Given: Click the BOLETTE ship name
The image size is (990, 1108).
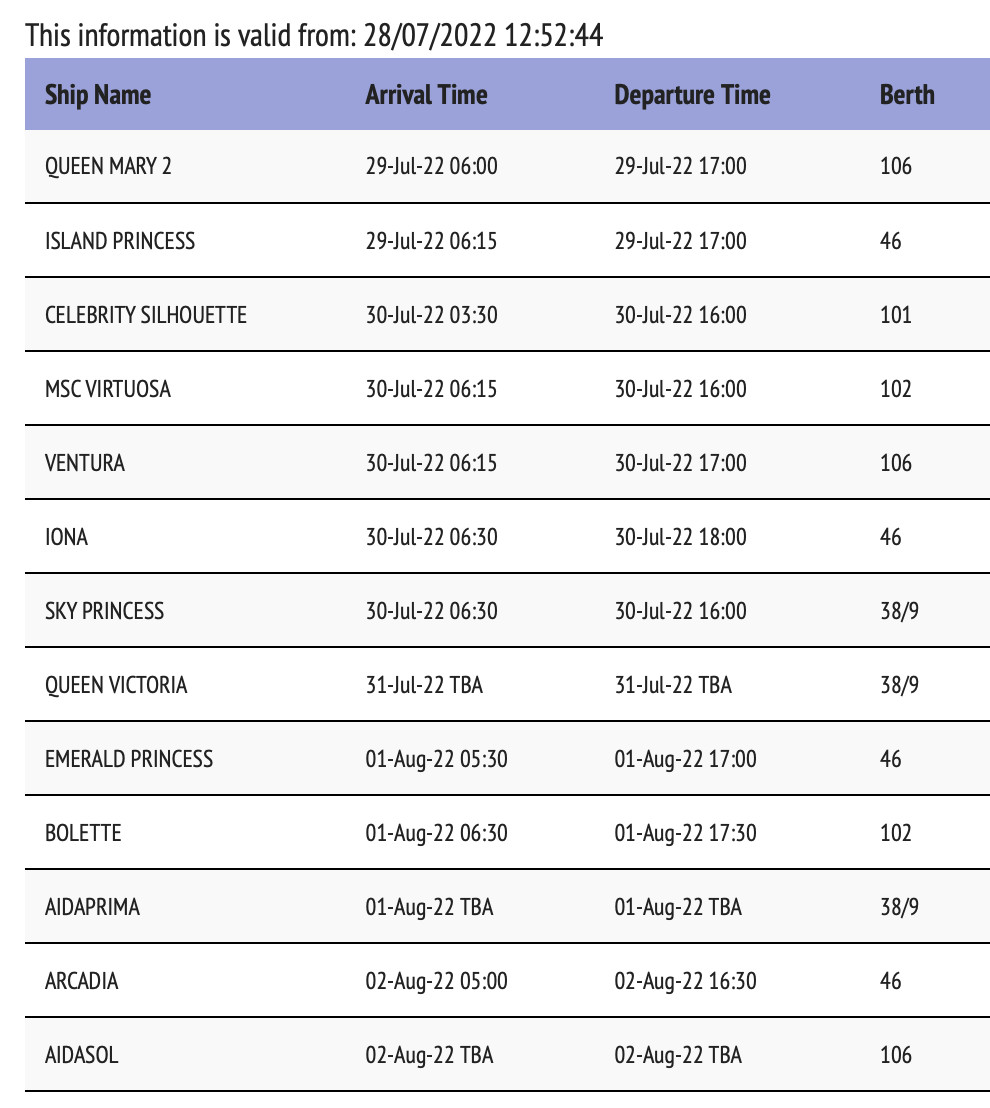Looking at the screenshot, I should [83, 833].
